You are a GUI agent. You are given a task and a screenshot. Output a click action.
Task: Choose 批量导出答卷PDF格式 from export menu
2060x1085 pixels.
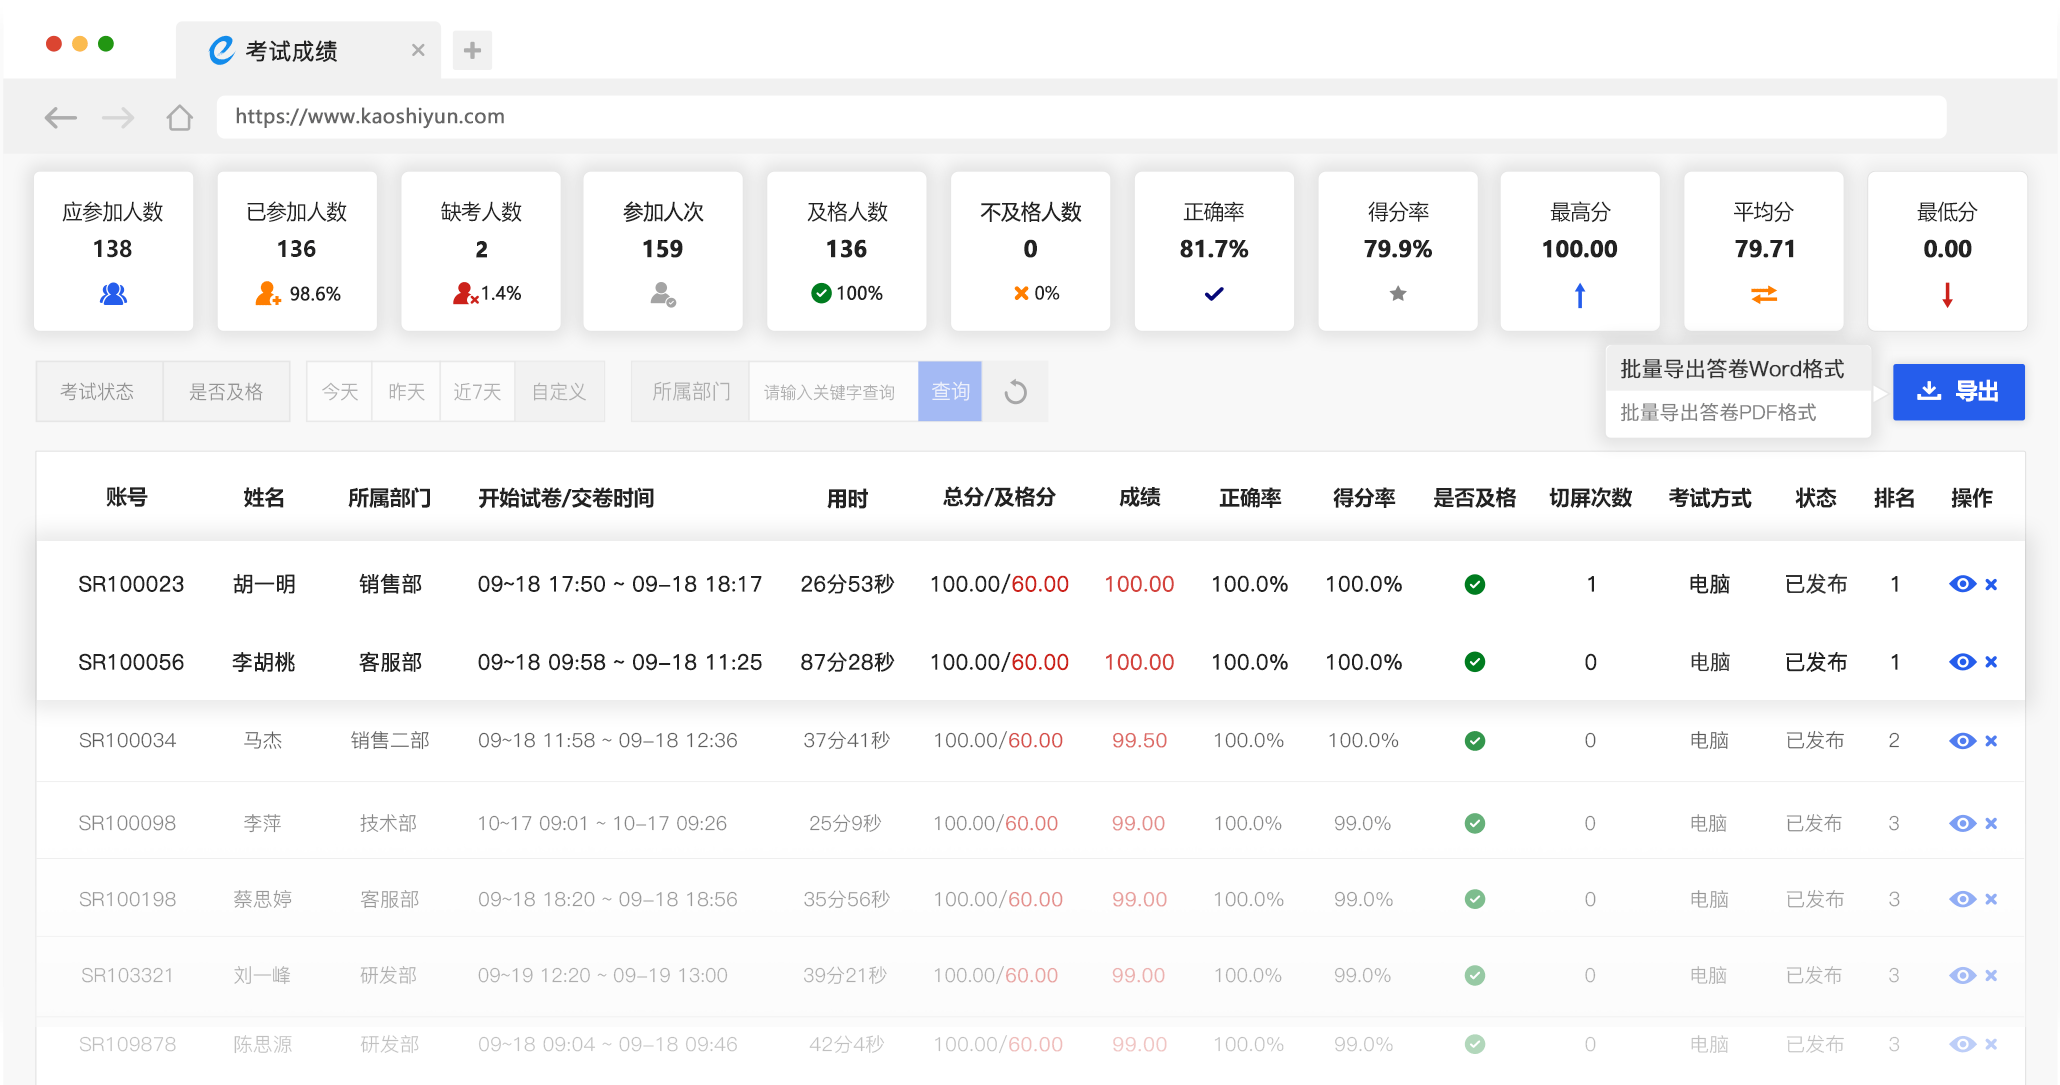click(x=1718, y=413)
